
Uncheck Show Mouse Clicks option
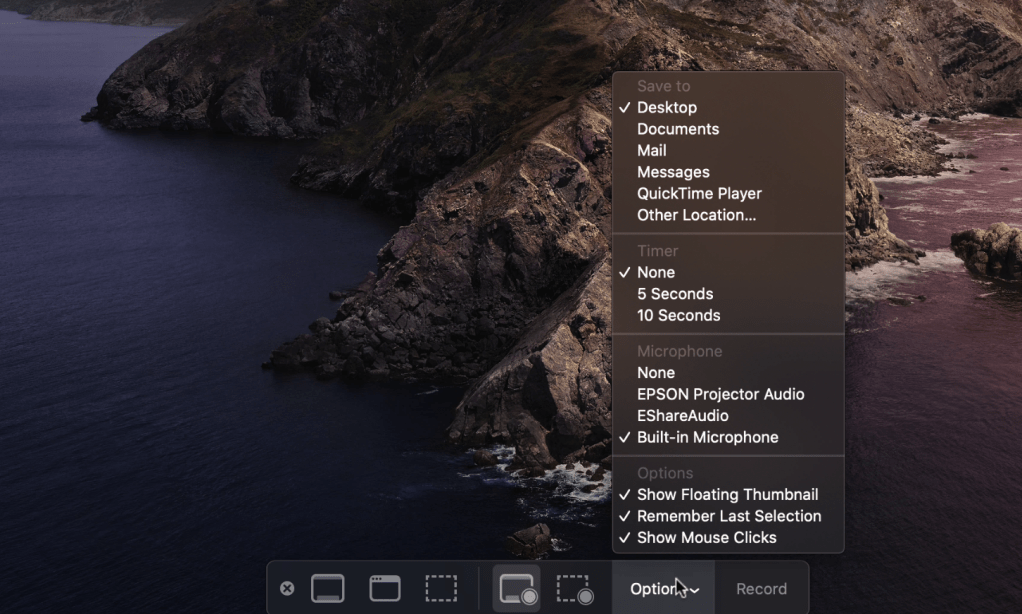[x=706, y=537]
